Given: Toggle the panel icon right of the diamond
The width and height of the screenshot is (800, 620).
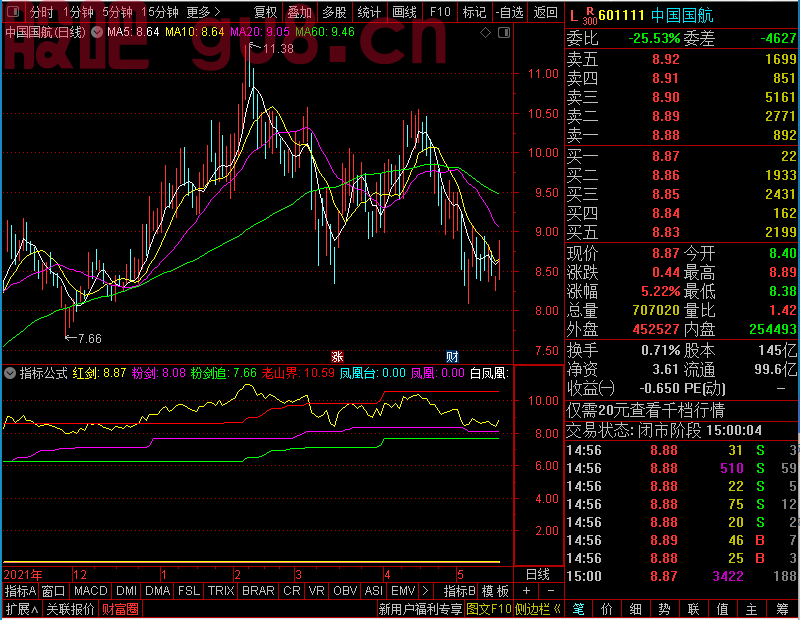Looking at the screenshot, I should click(504, 33).
